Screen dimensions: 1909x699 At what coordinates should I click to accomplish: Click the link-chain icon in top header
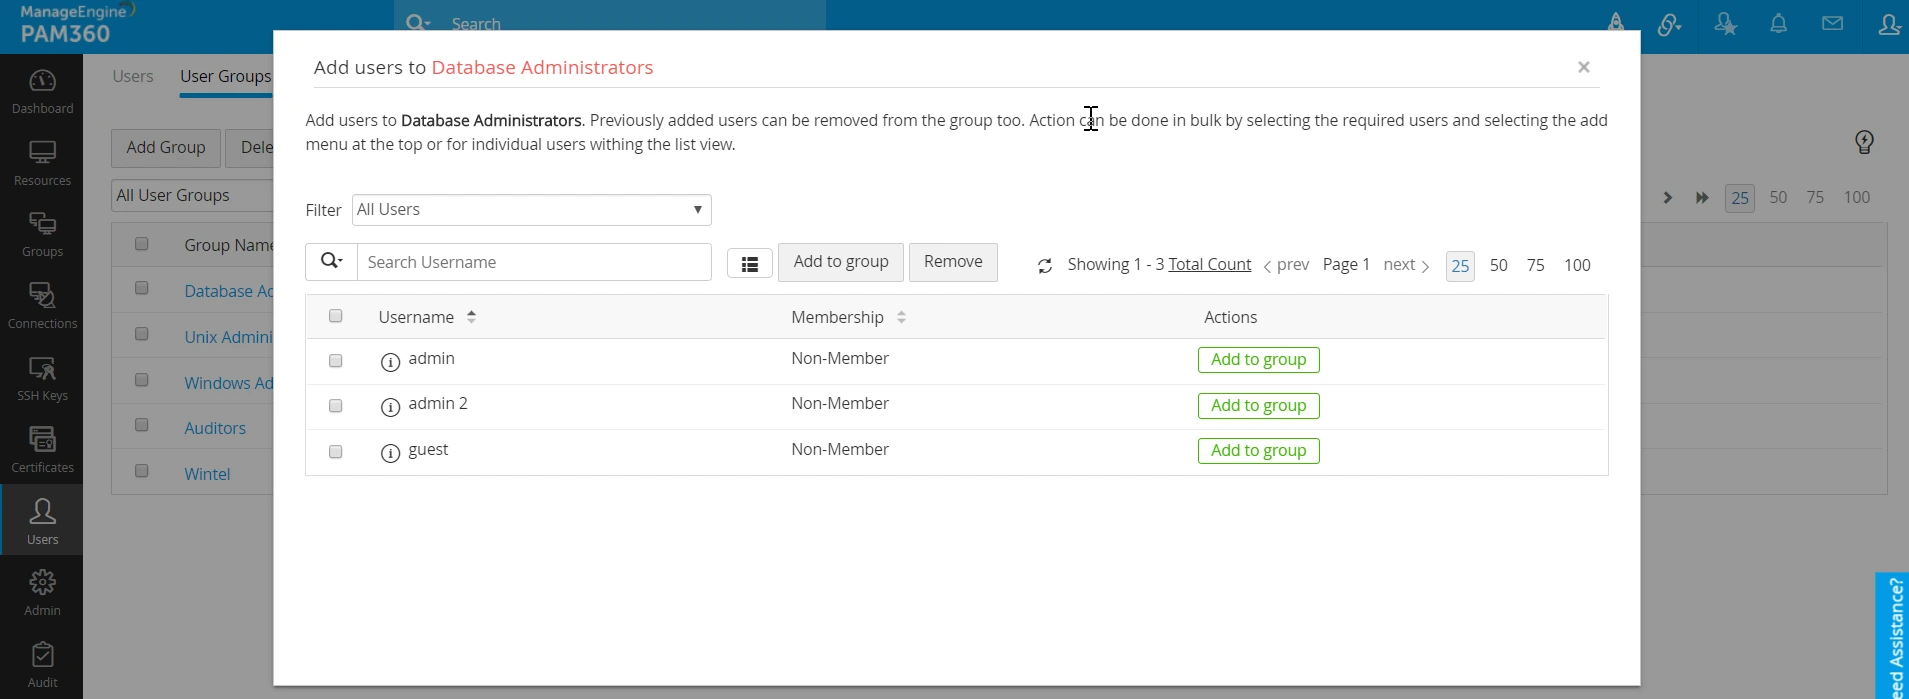pyautogui.click(x=1669, y=24)
